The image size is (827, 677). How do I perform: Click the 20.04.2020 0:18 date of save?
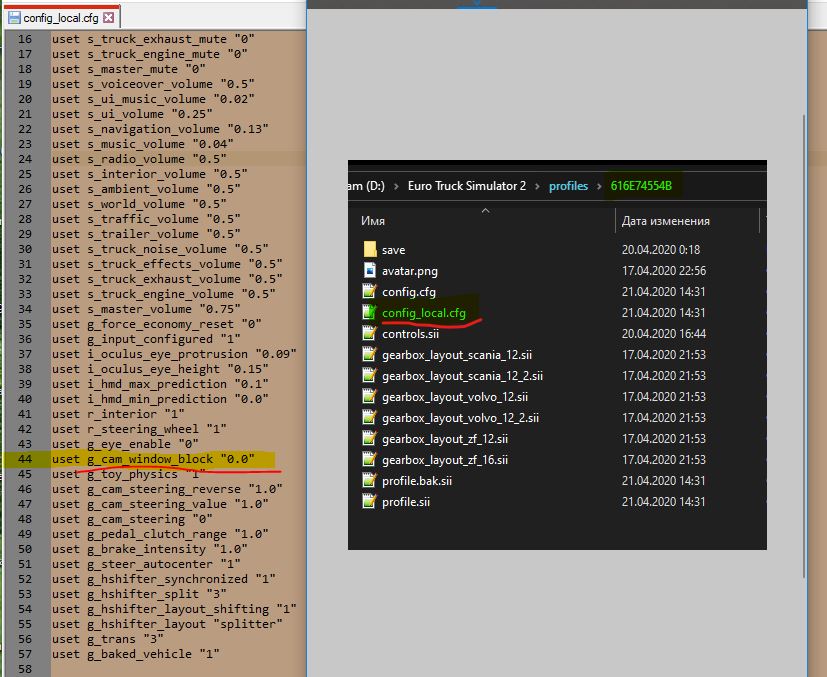pyautogui.click(x=660, y=249)
